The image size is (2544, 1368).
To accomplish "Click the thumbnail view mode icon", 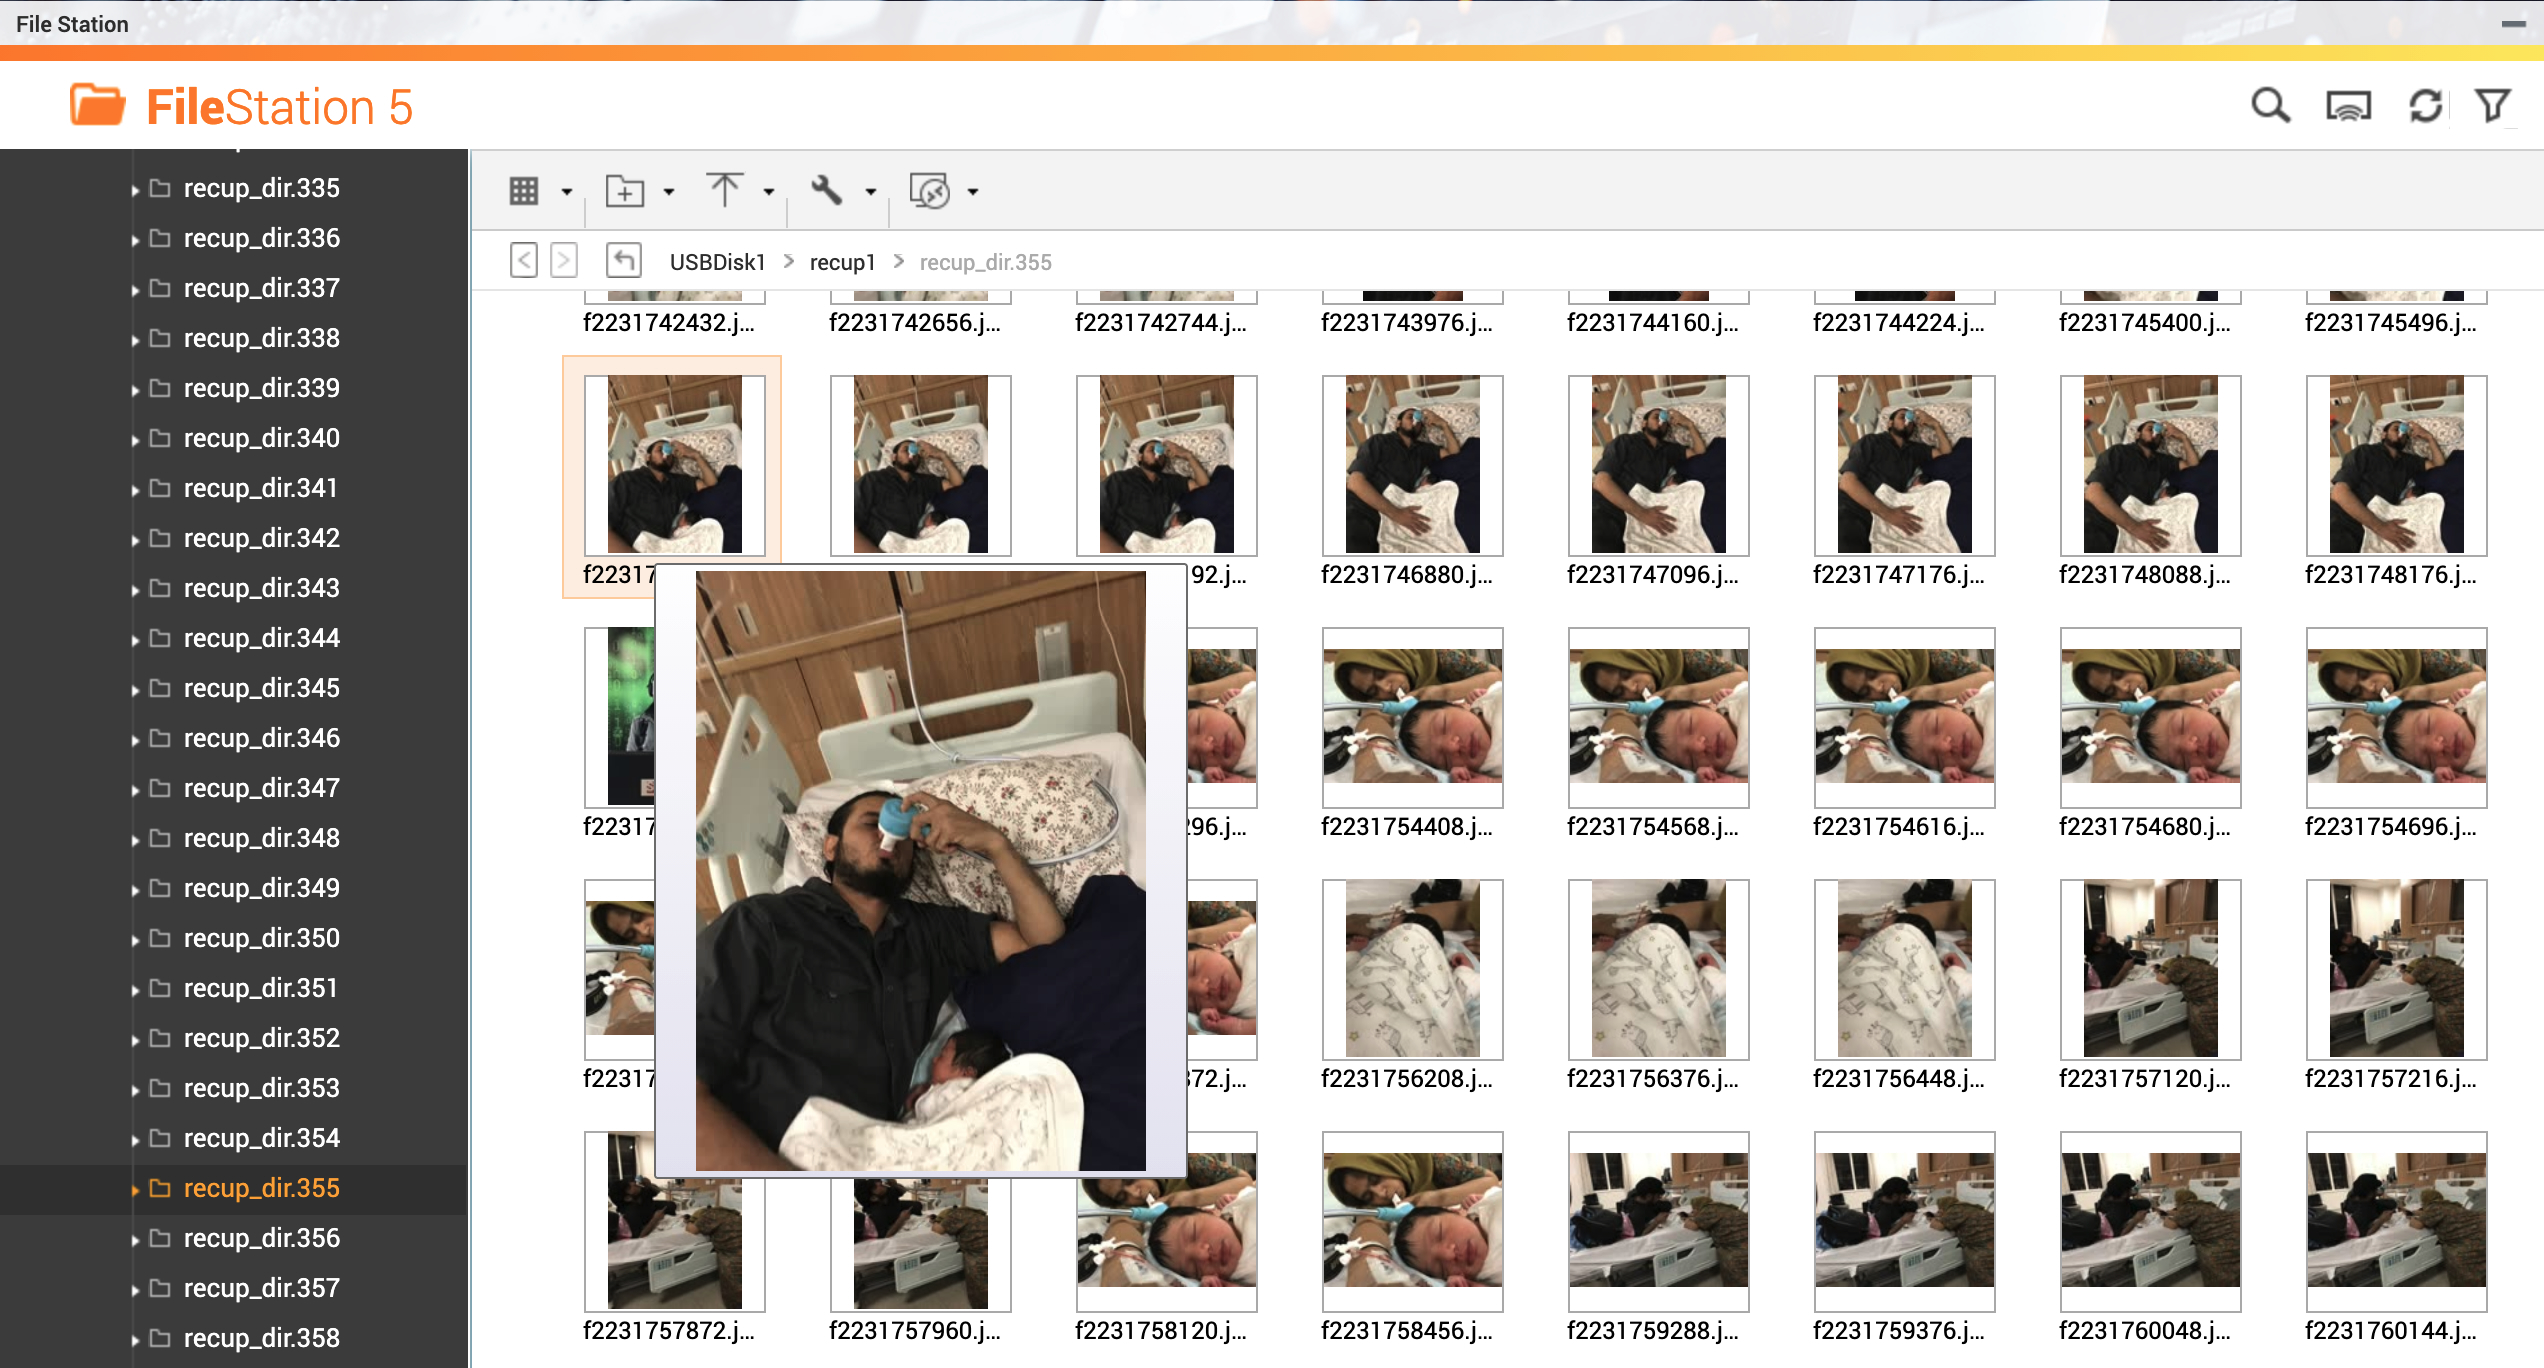I will (x=524, y=191).
